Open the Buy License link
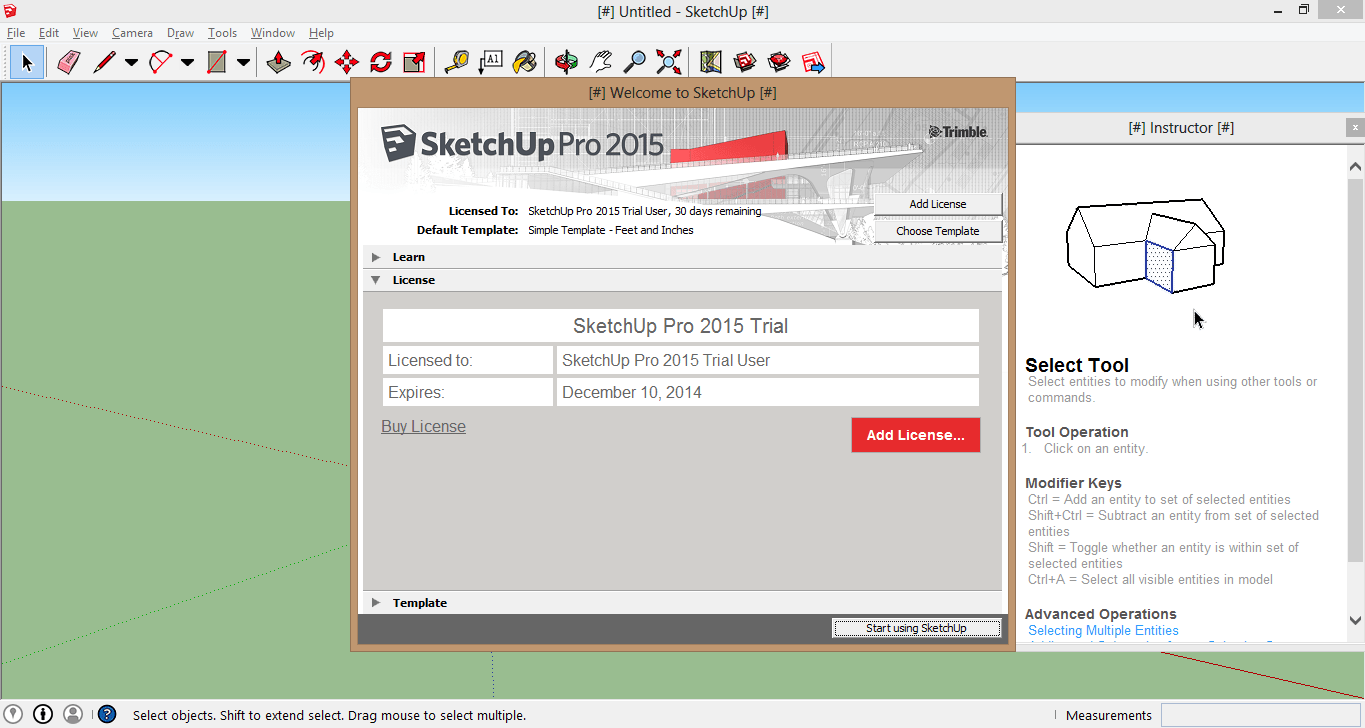The height and width of the screenshot is (728, 1365). click(423, 427)
